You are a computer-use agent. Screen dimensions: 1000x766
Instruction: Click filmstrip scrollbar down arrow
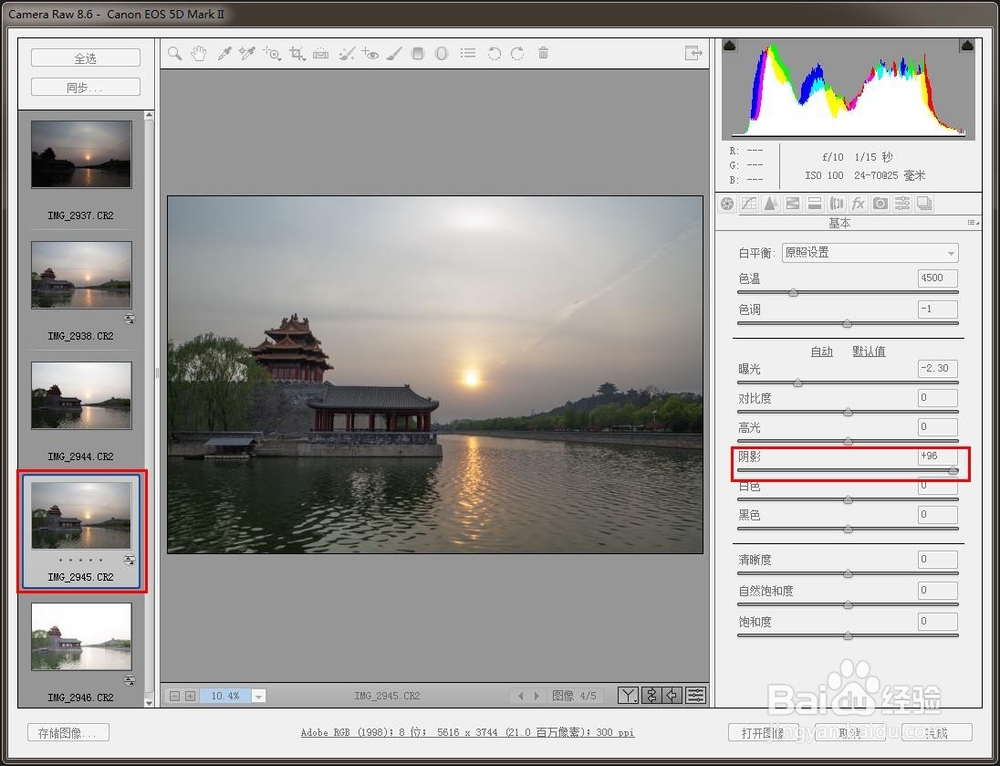pyautogui.click(x=149, y=702)
